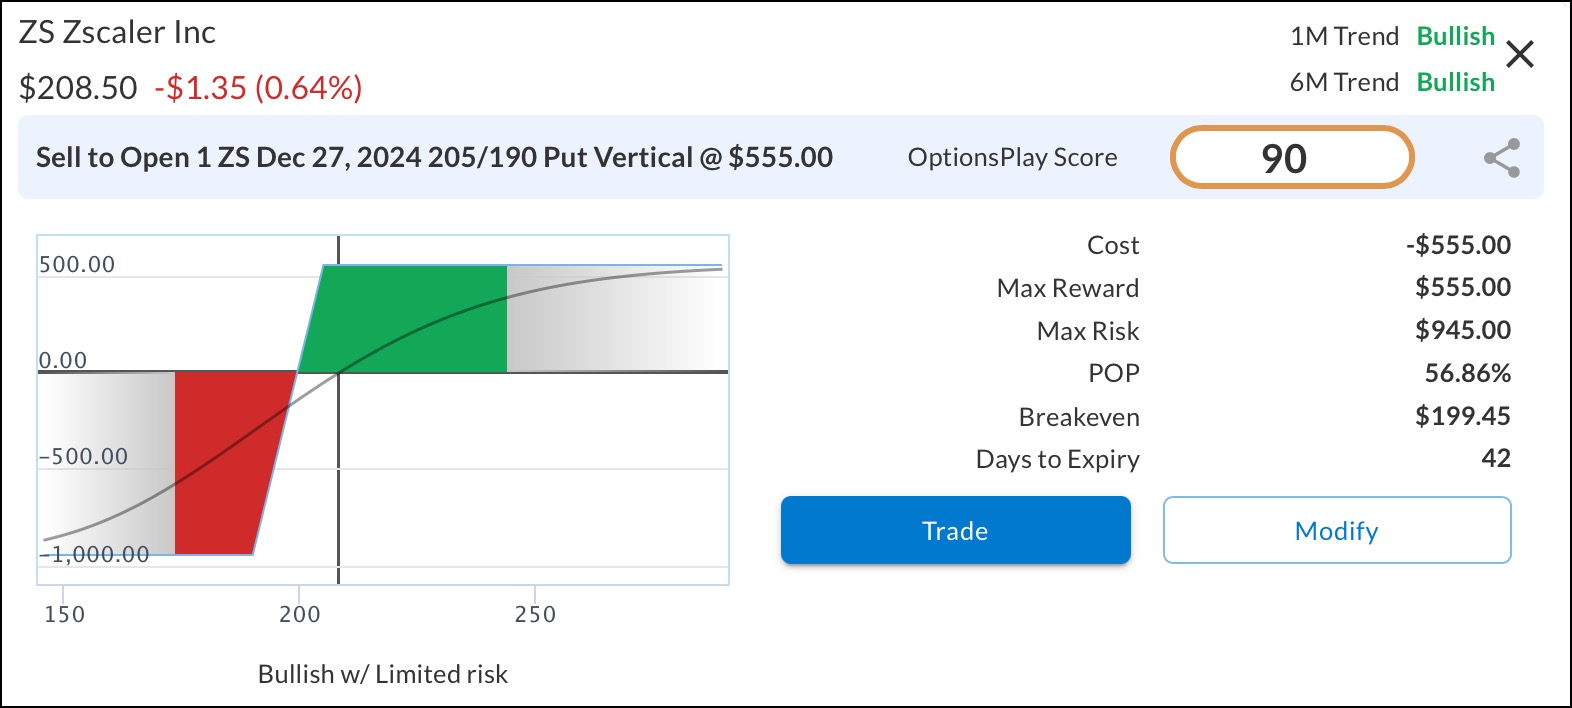The height and width of the screenshot is (708, 1572).
Task: Click the Max Risk value $945.00
Action: click(1462, 330)
